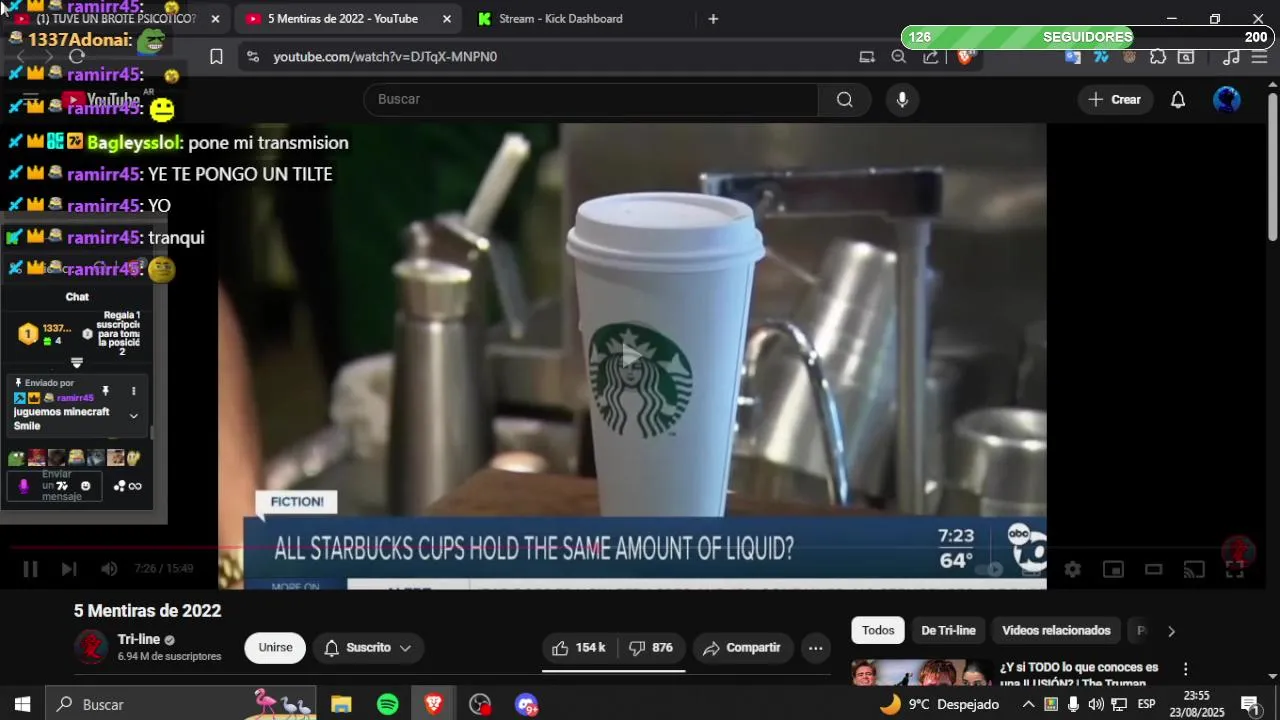Select the 5 Mentiras de 2022 tab
Screen dimensions: 1280x720
342,19
